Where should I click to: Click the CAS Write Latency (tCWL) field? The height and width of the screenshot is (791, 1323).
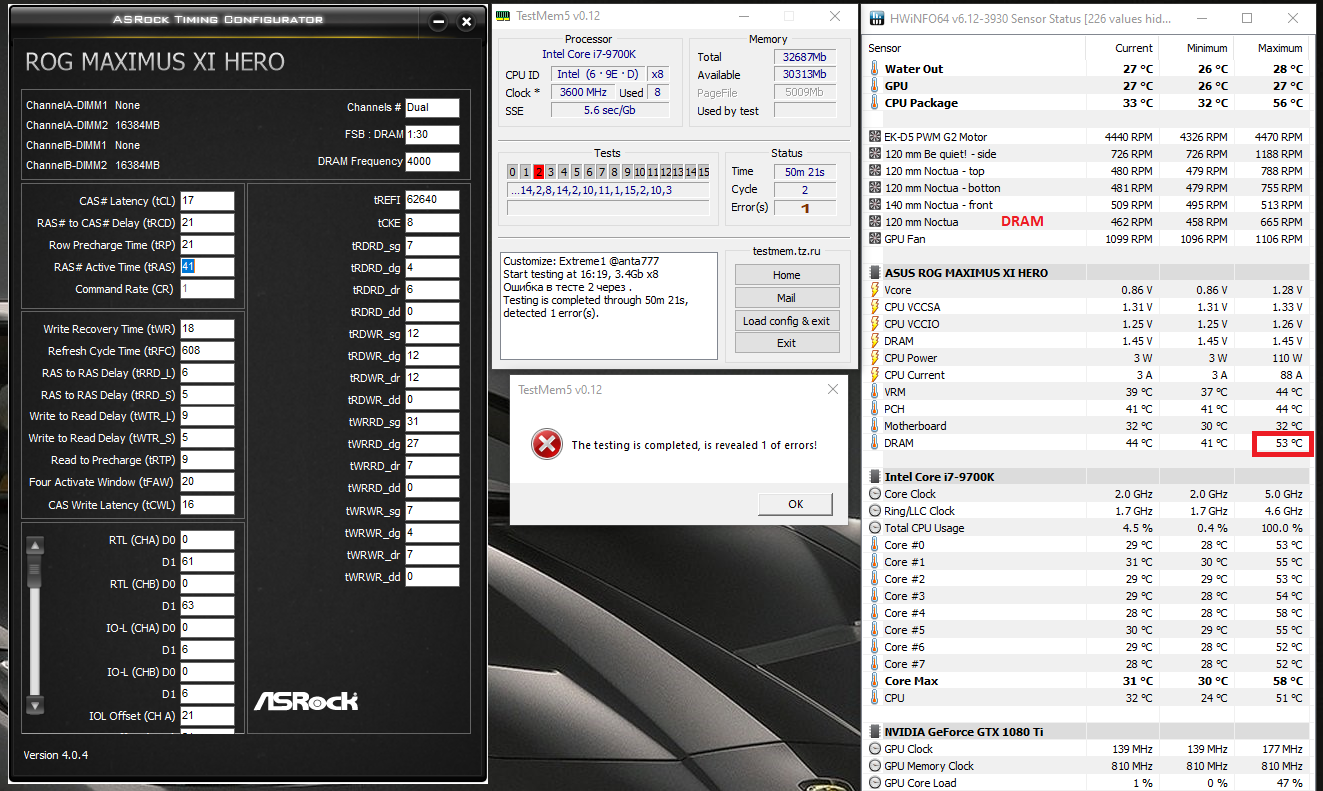207,505
